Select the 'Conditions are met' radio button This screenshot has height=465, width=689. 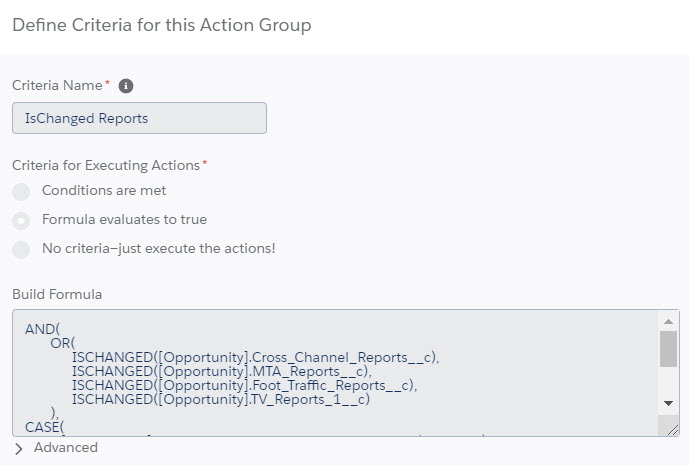21,191
